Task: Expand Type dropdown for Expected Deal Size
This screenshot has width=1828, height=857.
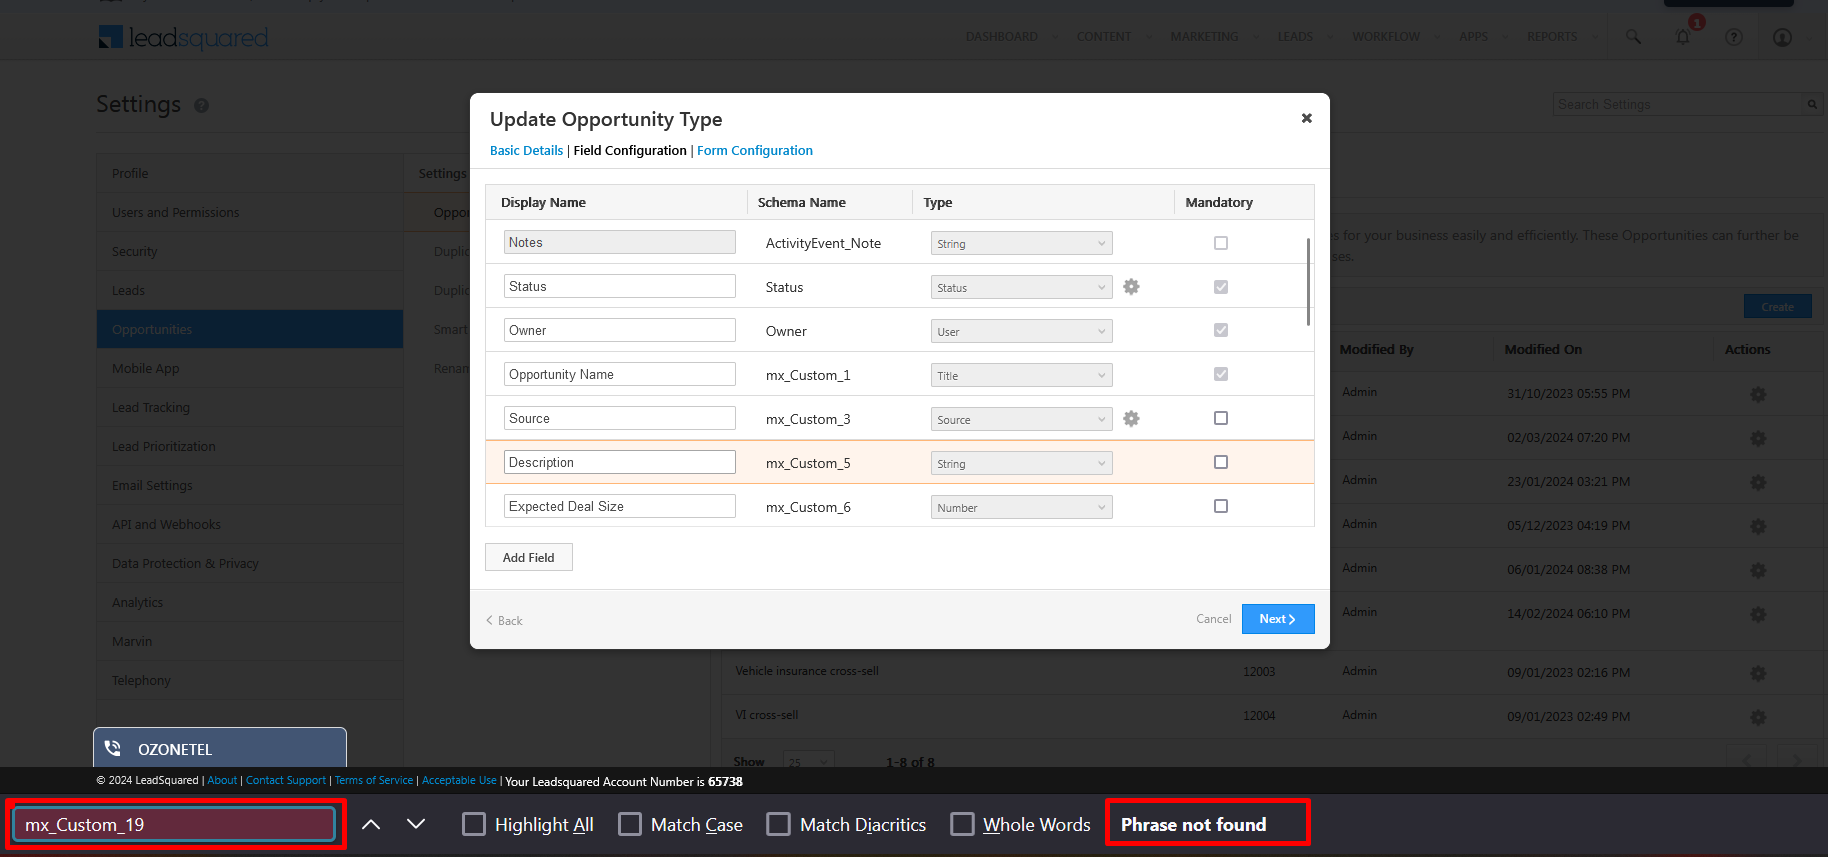Action: point(1020,508)
